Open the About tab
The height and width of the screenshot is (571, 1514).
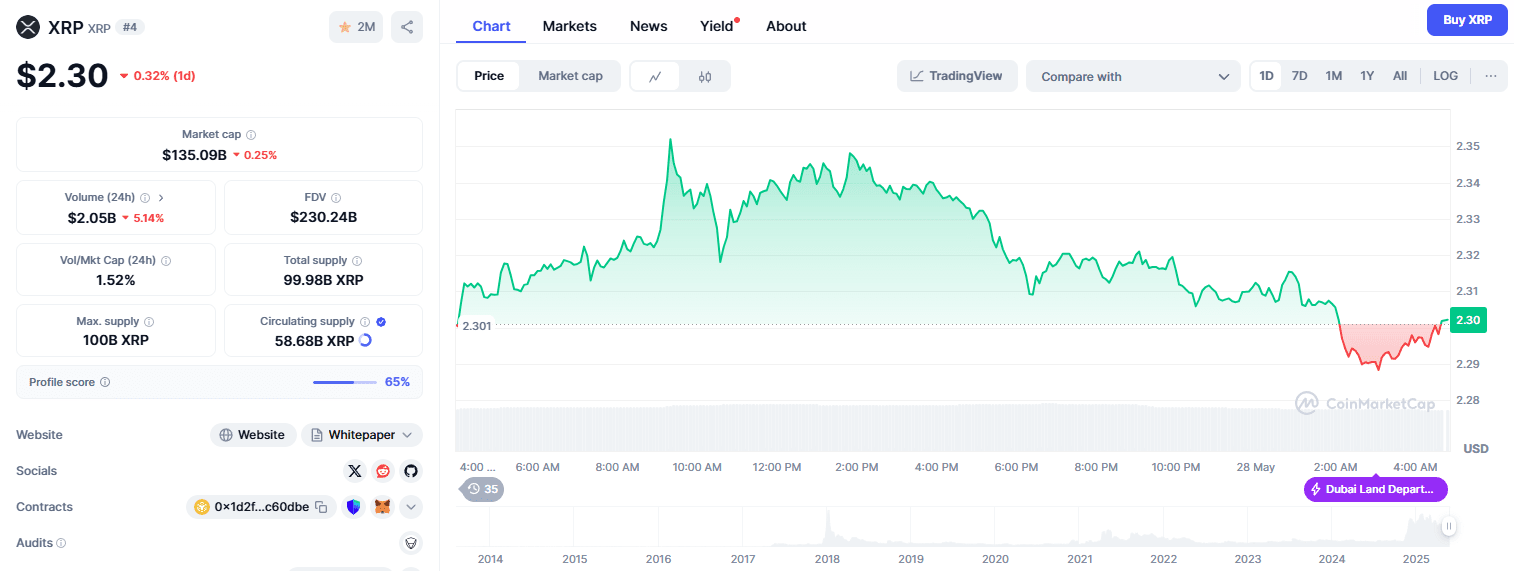(786, 26)
